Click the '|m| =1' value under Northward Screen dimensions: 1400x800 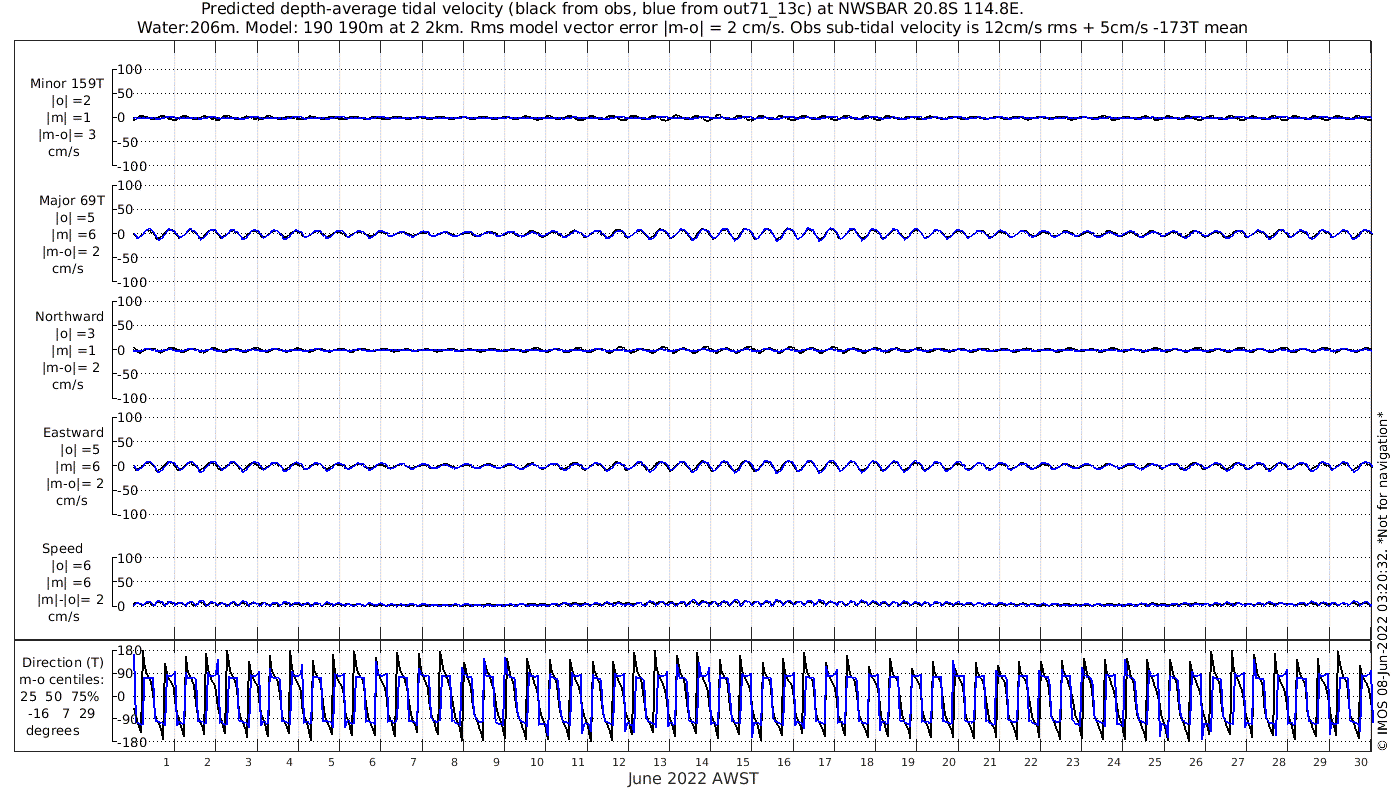tap(73, 350)
